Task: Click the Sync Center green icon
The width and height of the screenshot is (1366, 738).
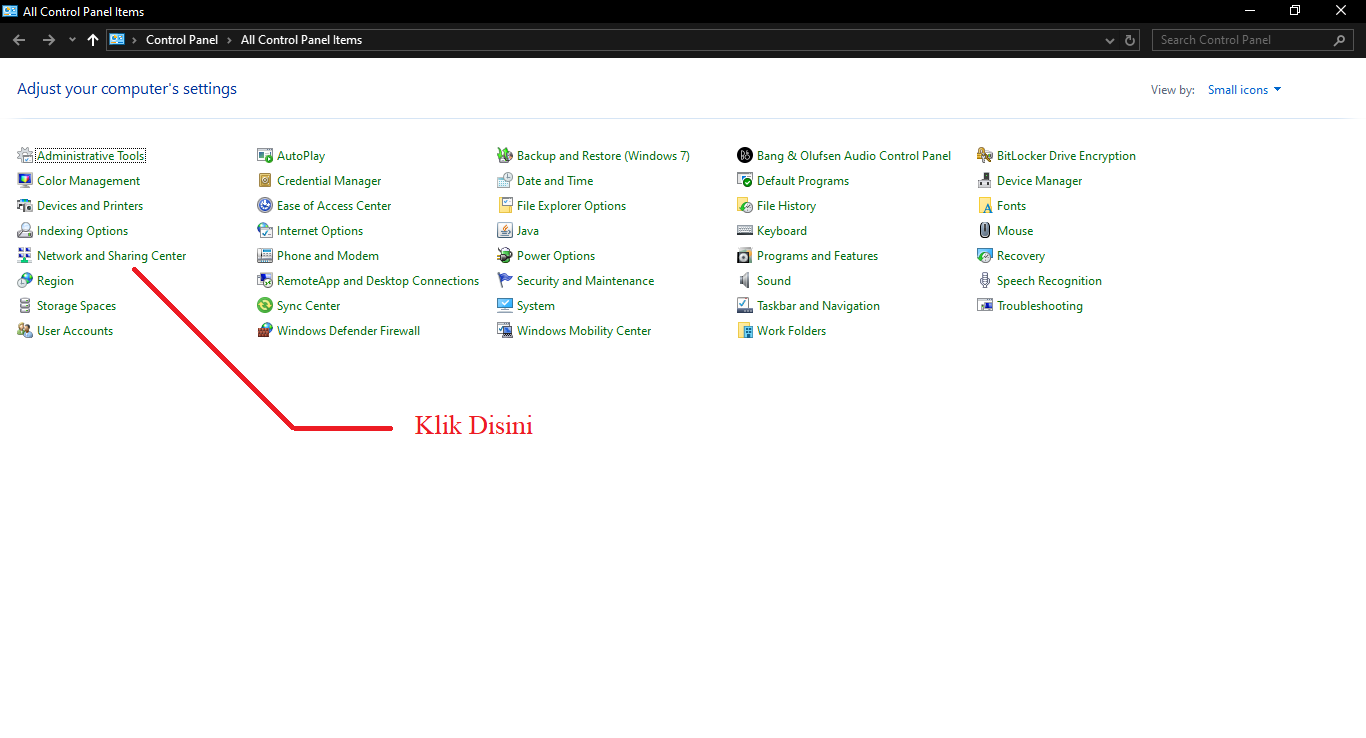Action: [265, 306]
